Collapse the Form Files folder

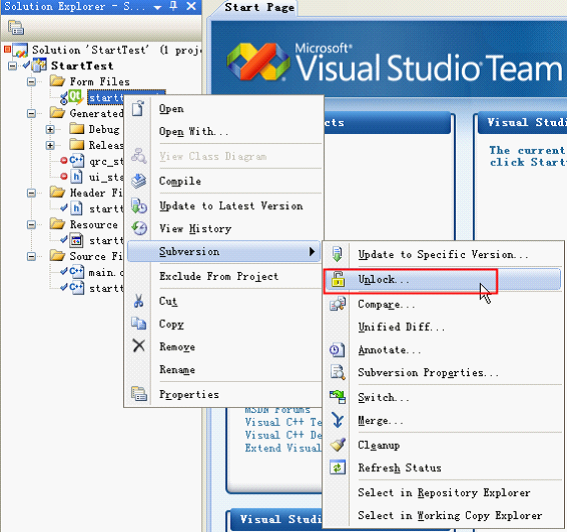[x=31, y=82]
